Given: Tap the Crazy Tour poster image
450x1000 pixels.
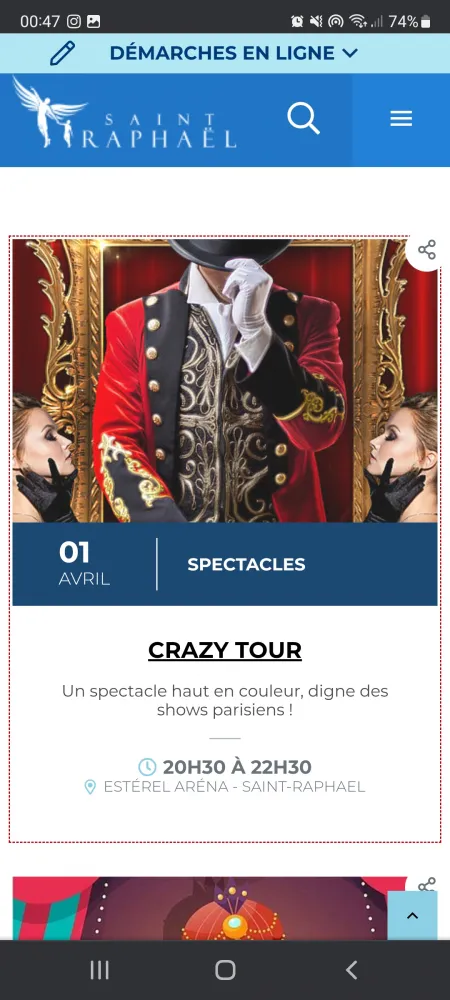Looking at the screenshot, I should [x=225, y=381].
